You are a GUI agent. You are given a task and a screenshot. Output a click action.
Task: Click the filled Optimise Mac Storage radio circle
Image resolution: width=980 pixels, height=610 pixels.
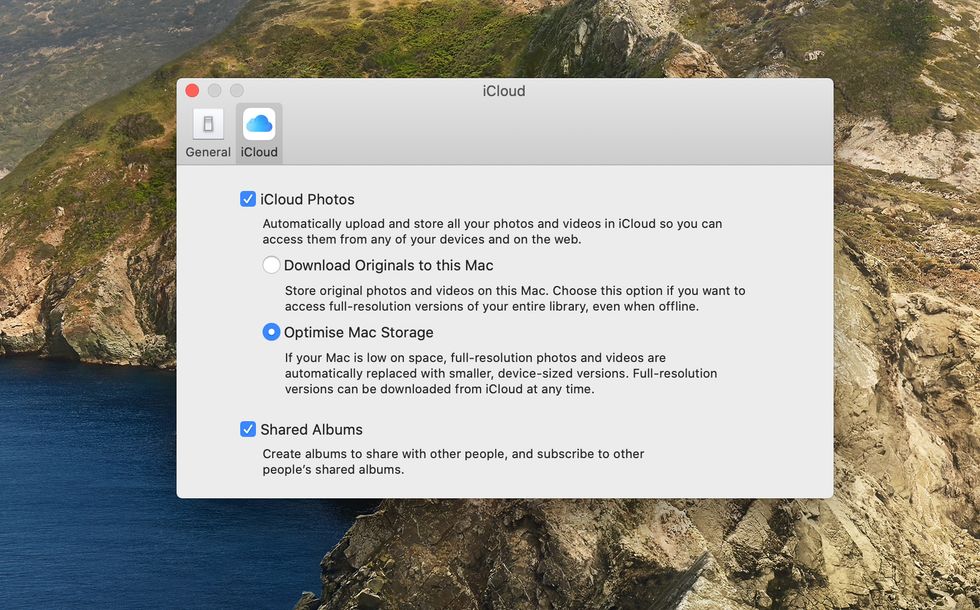tap(270, 331)
